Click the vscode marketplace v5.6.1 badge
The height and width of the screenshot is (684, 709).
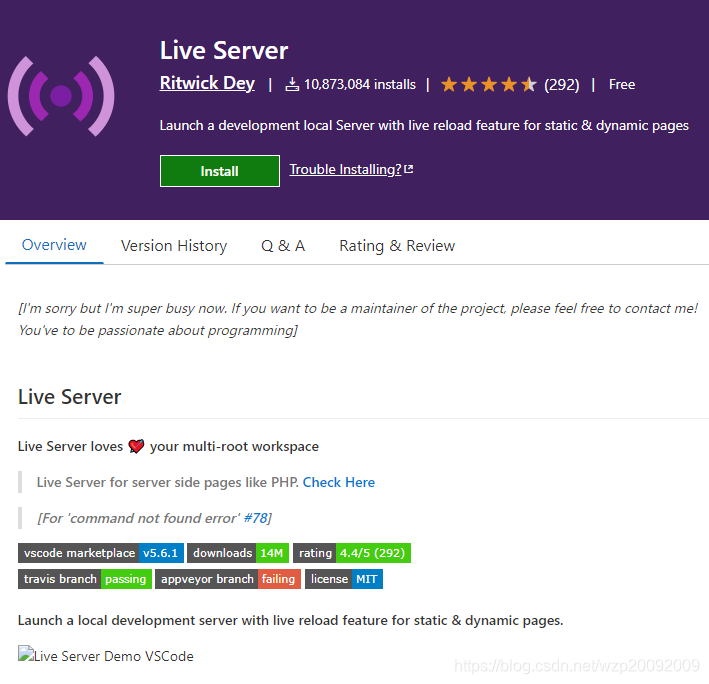(x=101, y=553)
